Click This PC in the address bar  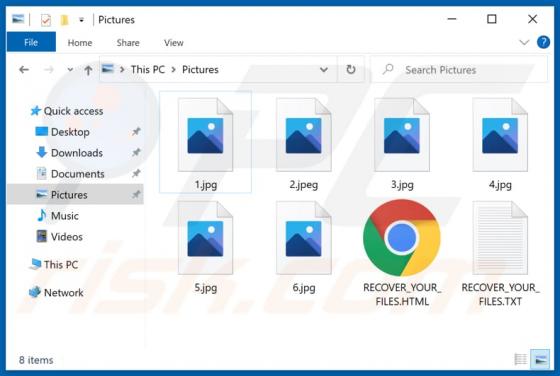[x=148, y=69]
